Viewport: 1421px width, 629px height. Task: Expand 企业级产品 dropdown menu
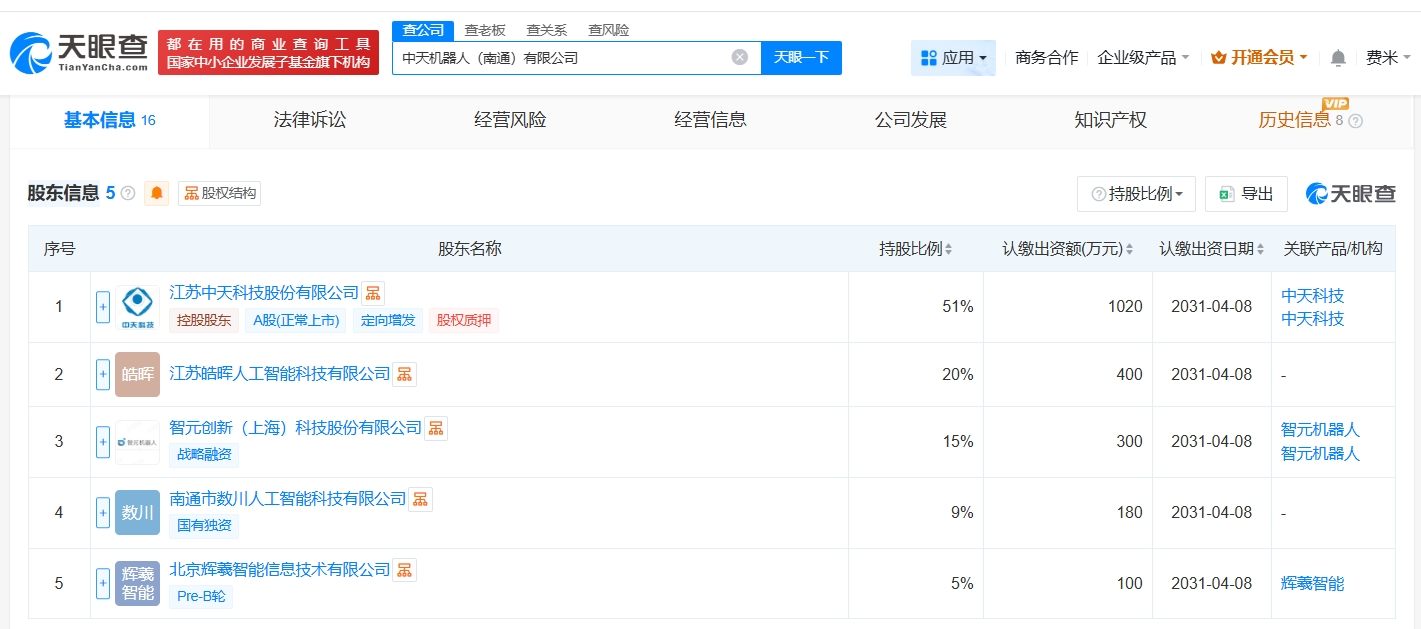click(1142, 57)
